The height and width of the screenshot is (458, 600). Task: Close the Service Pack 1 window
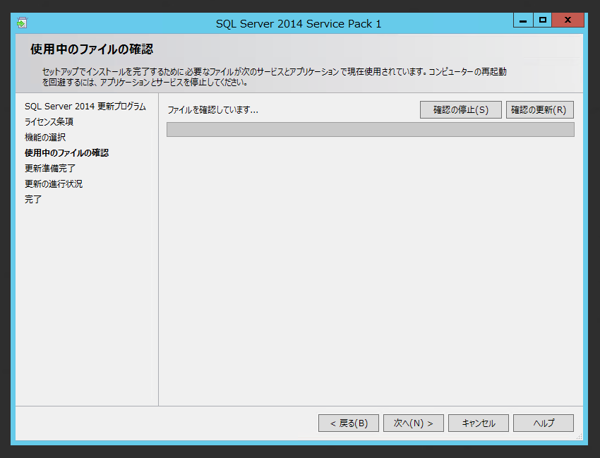click(x=568, y=20)
